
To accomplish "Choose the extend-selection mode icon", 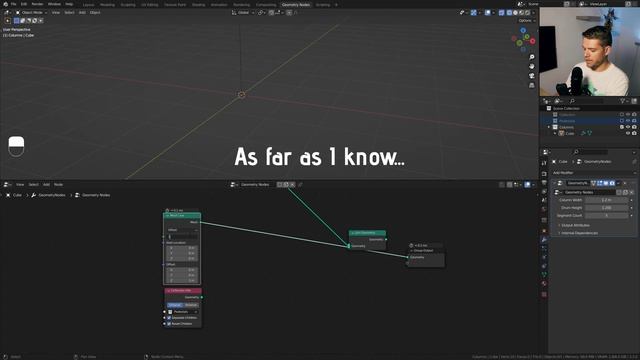I will pos(23,20).
